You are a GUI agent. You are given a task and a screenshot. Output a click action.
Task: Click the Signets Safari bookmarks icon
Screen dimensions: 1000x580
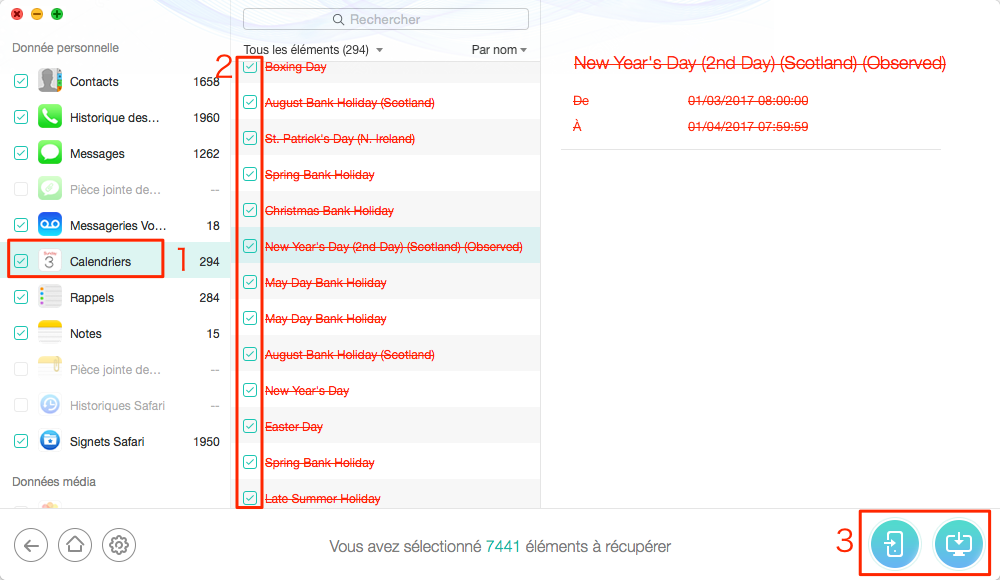(50, 441)
